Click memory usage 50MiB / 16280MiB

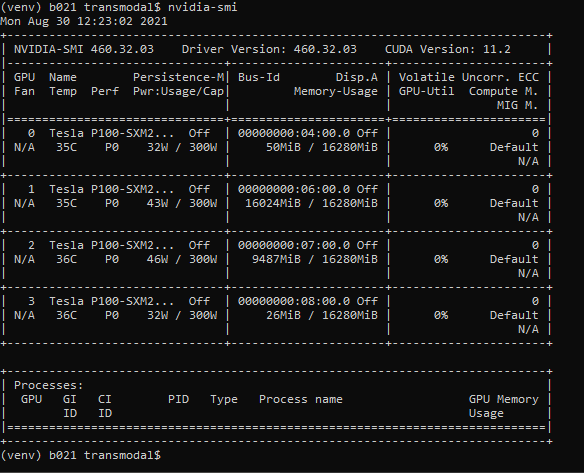[322, 147]
